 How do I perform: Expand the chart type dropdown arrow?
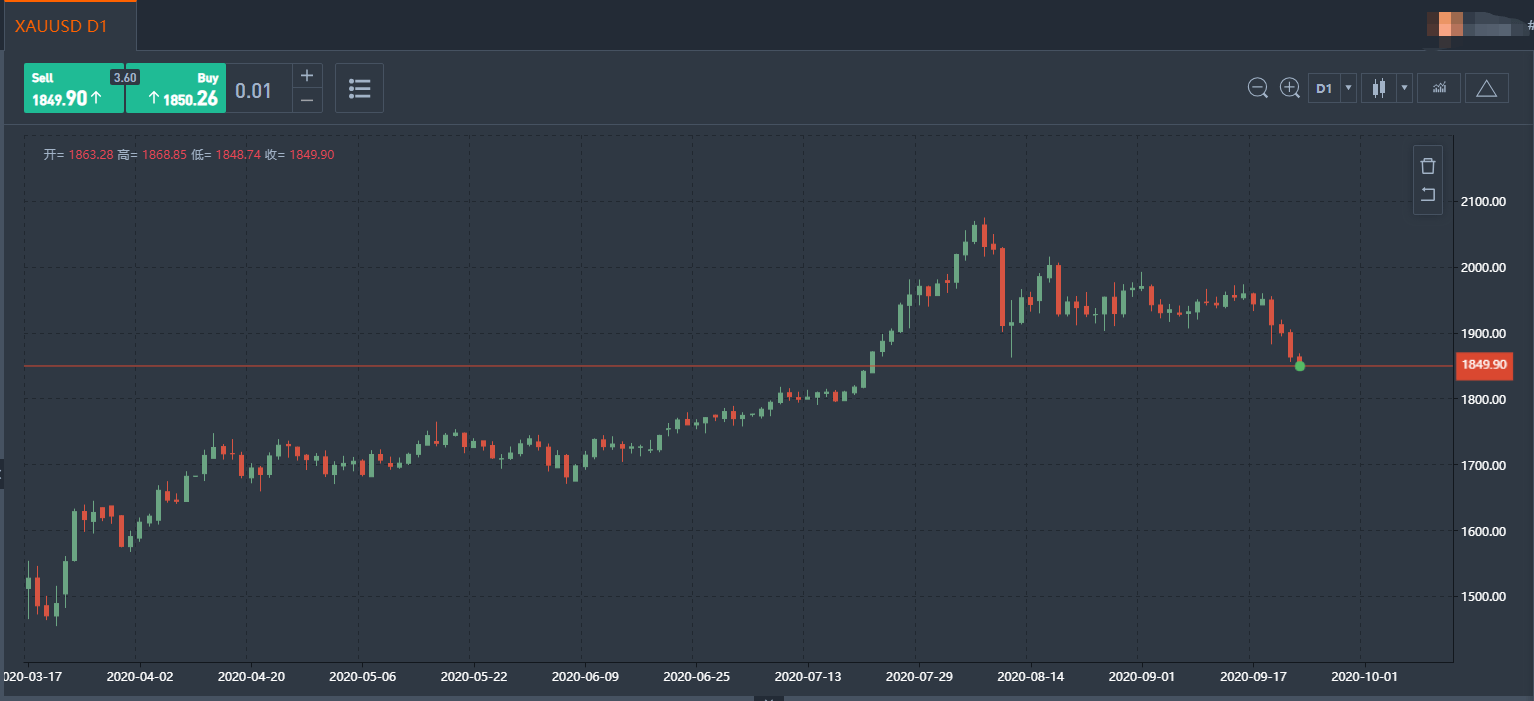tap(1404, 88)
